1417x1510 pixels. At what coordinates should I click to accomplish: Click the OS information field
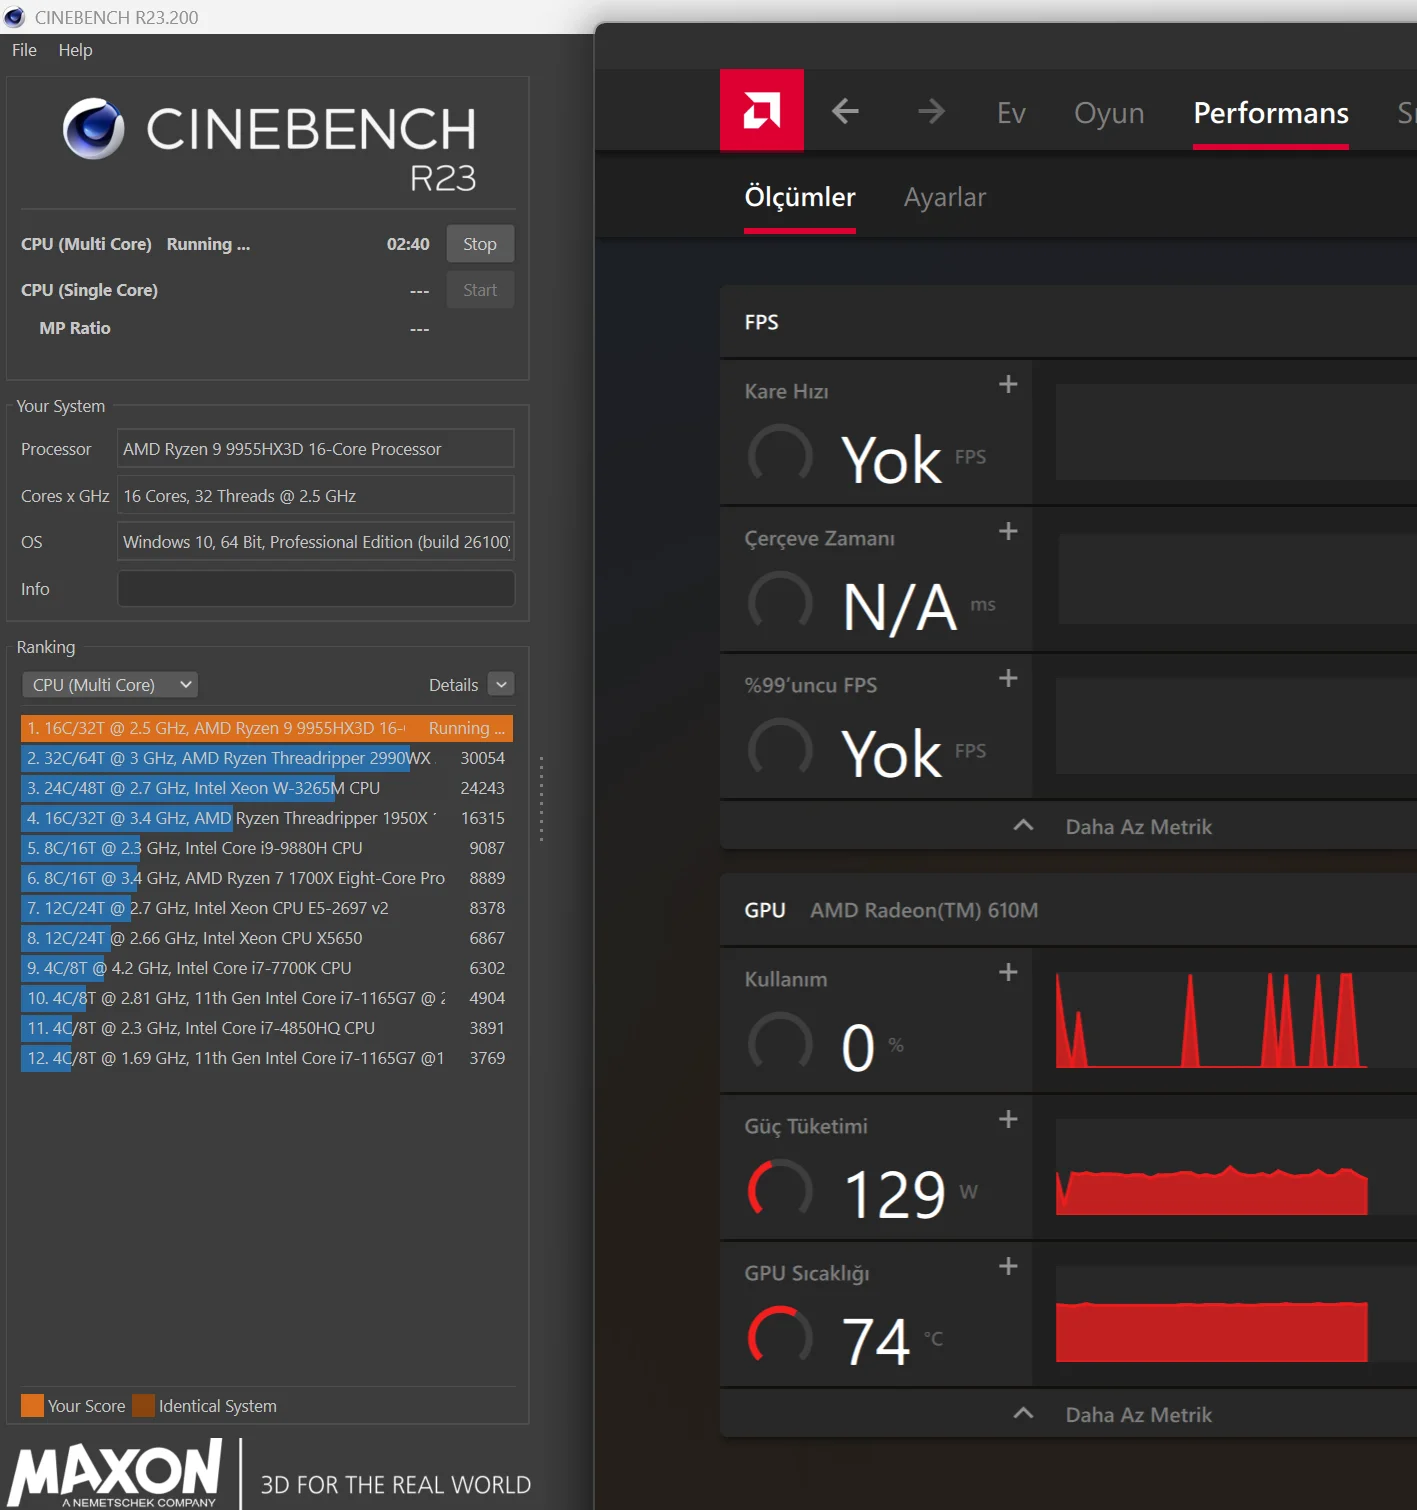316,542
